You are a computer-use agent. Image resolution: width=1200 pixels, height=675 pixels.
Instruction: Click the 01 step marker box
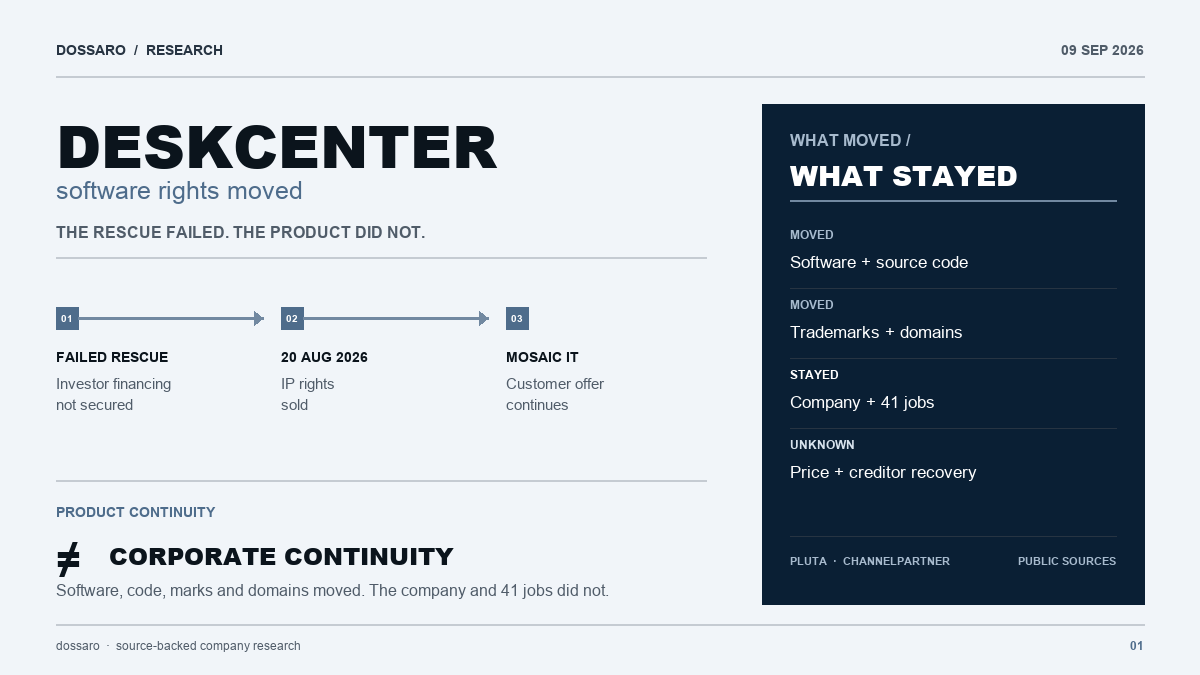tap(67, 319)
